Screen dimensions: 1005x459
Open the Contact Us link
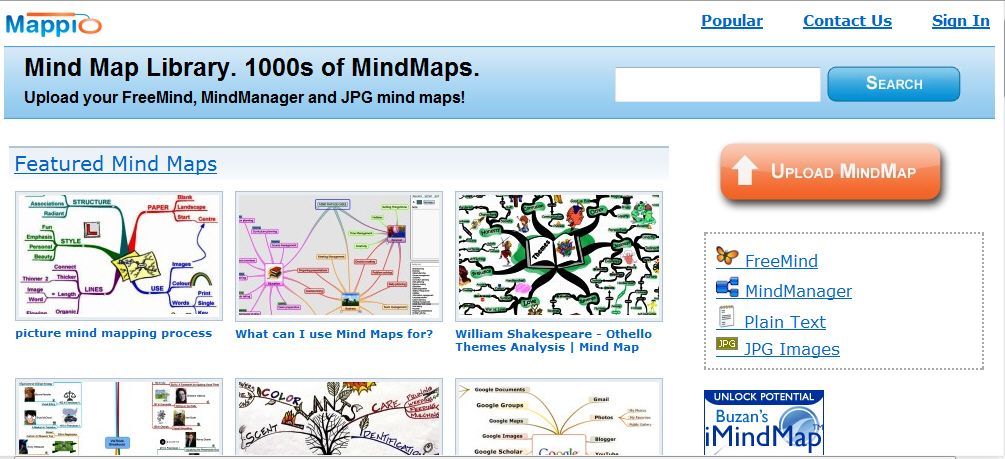click(x=847, y=21)
